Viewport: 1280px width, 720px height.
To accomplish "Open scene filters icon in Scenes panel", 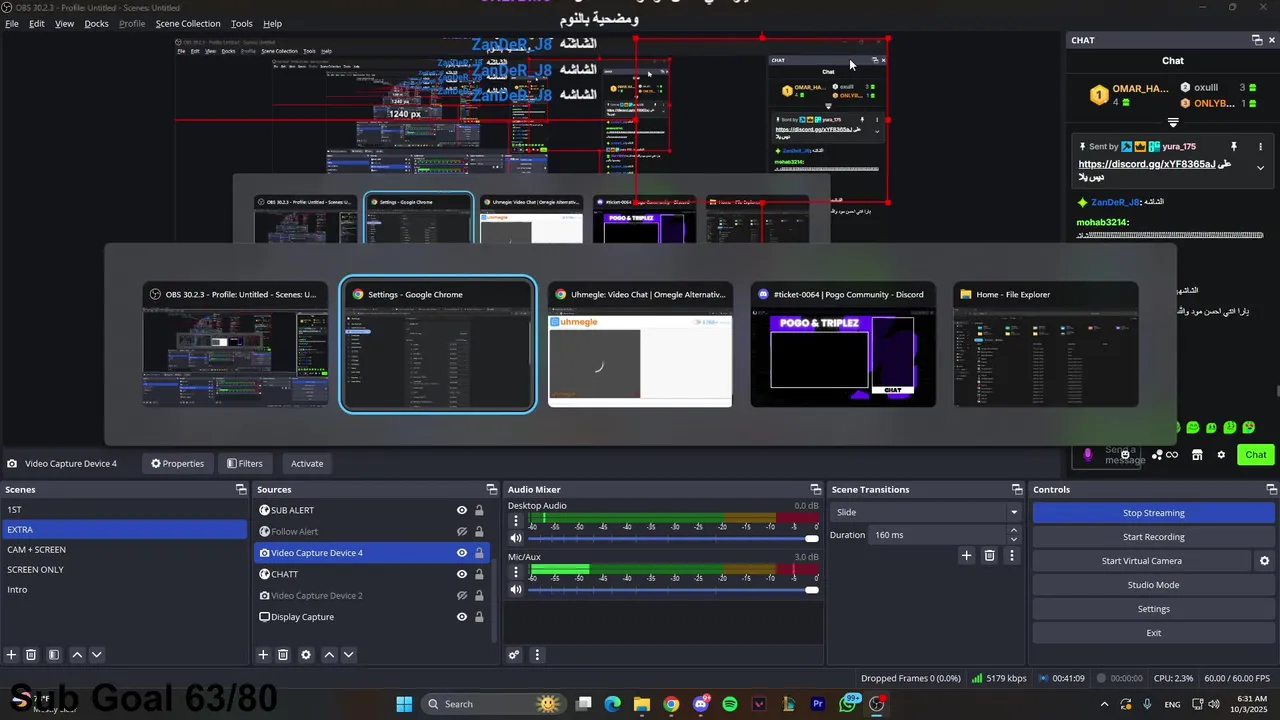I will pyautogui.click(x=54, y=655).
